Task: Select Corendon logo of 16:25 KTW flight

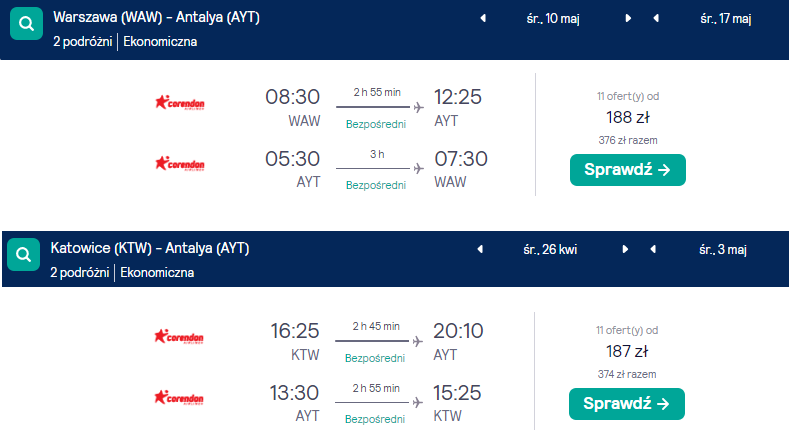Action: (x=179, y=336)
